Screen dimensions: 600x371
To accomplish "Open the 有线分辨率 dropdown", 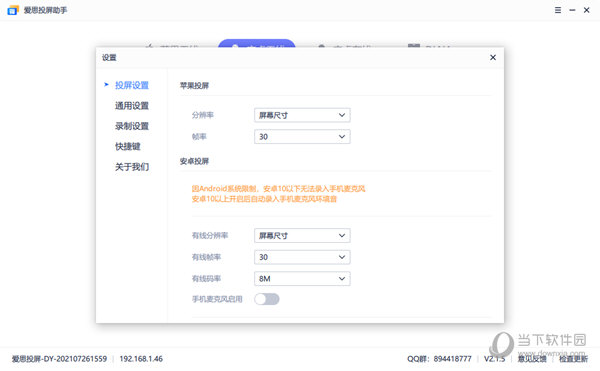I will pyautogui.click(x=302, y=236).
